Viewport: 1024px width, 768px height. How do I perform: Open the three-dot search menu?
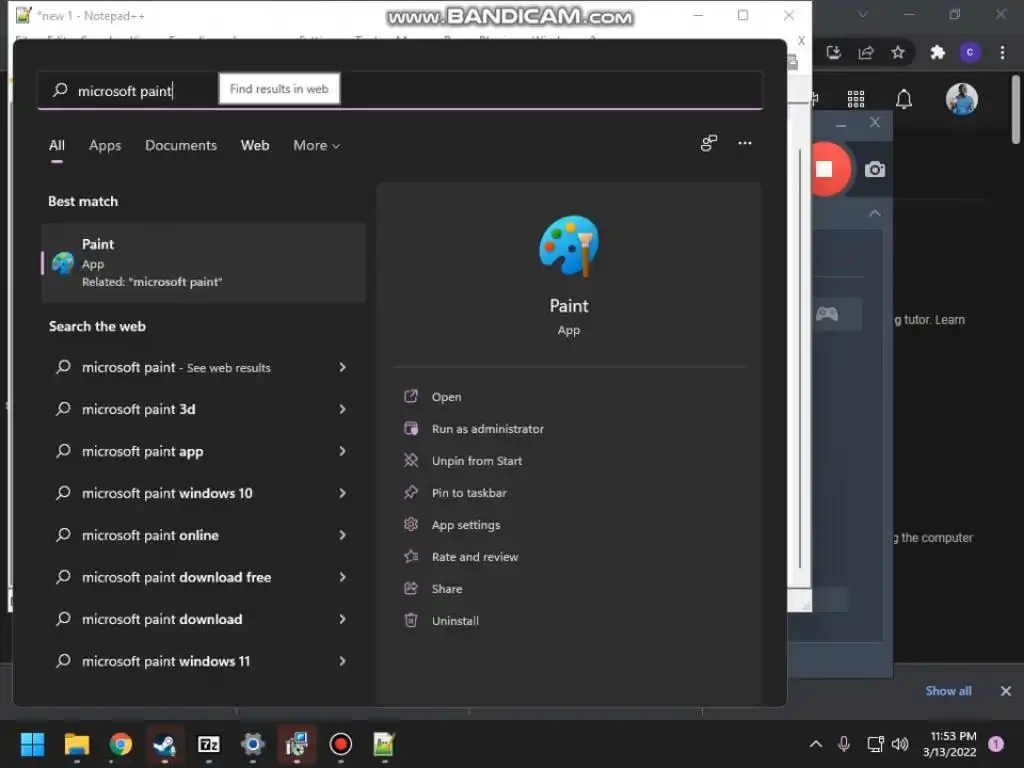(744, 143)
